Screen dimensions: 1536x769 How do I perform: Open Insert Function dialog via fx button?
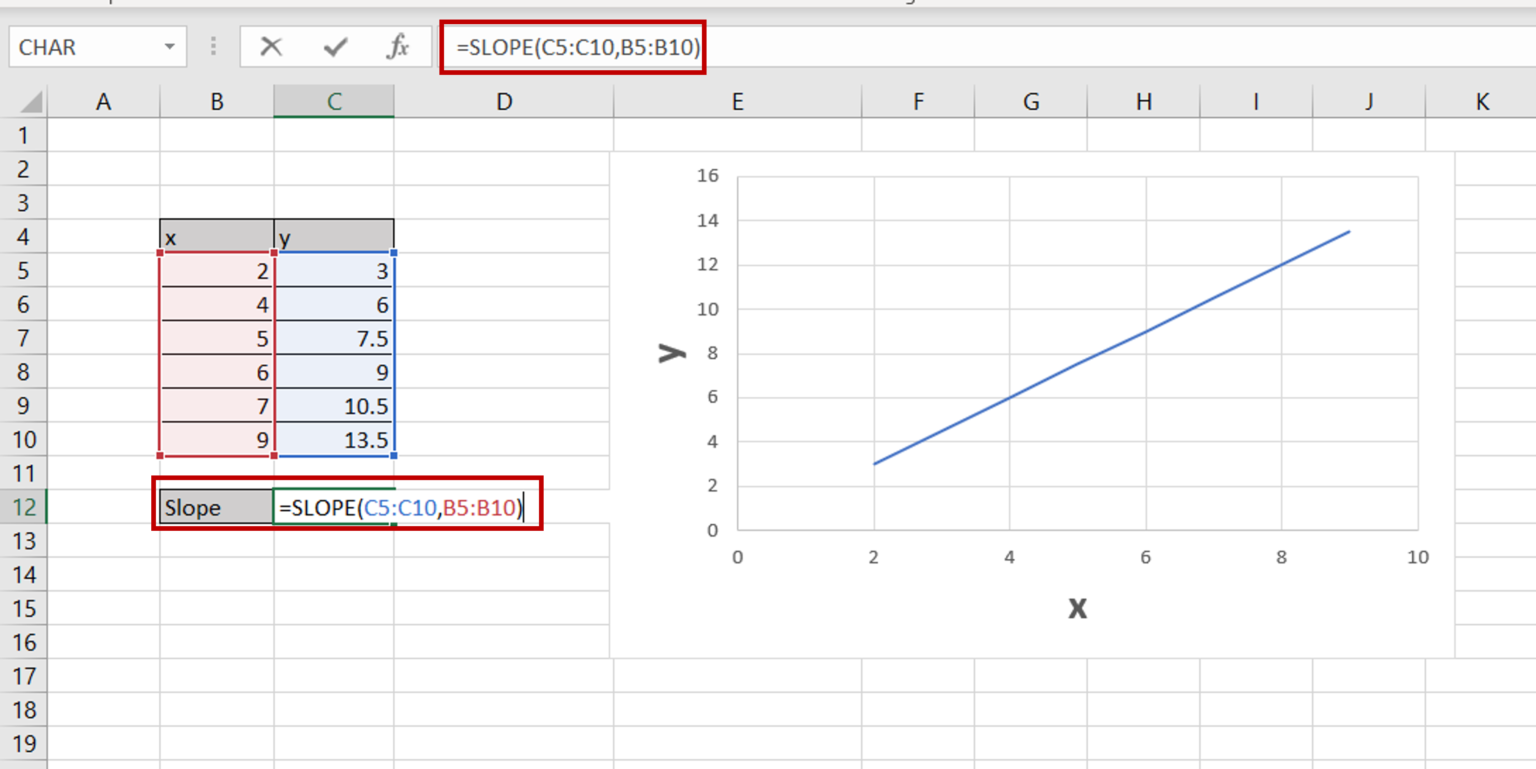[x=399, y=46]
